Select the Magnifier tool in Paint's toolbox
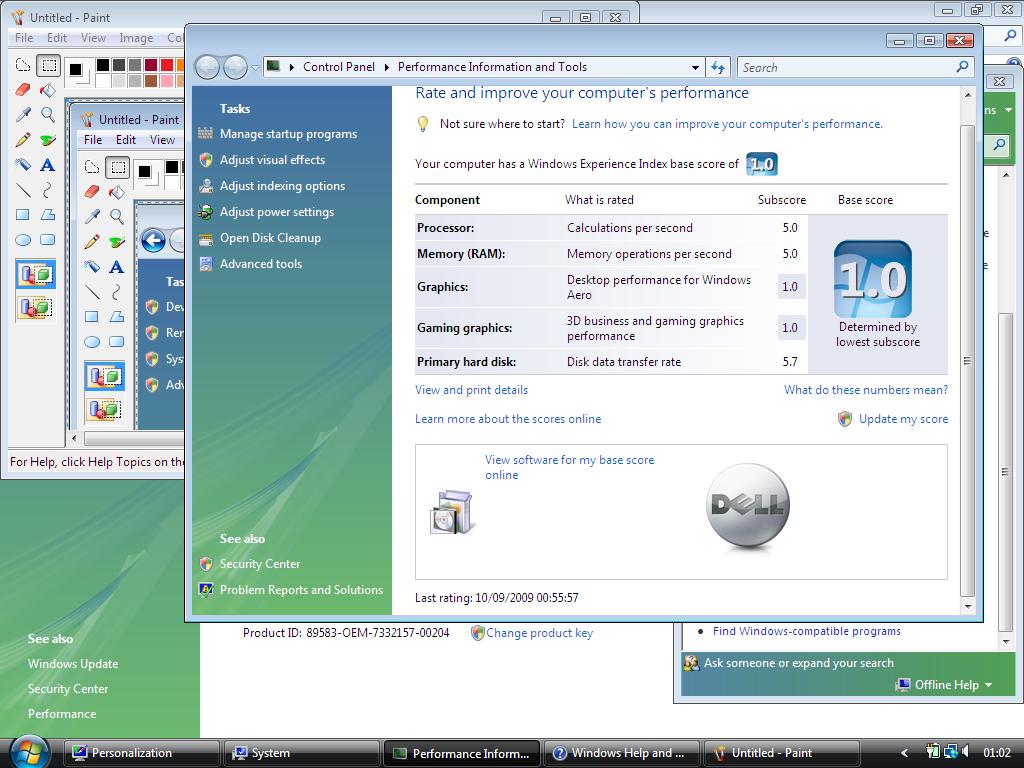The width and height of the screenshot is (1024, 768). pos(48,115)
